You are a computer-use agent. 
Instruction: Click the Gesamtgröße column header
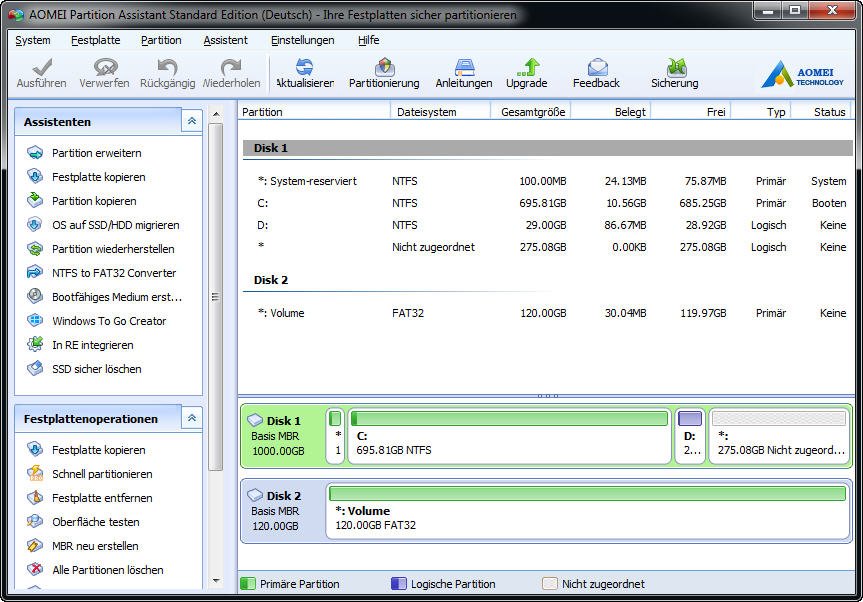(x=531, y=112)
